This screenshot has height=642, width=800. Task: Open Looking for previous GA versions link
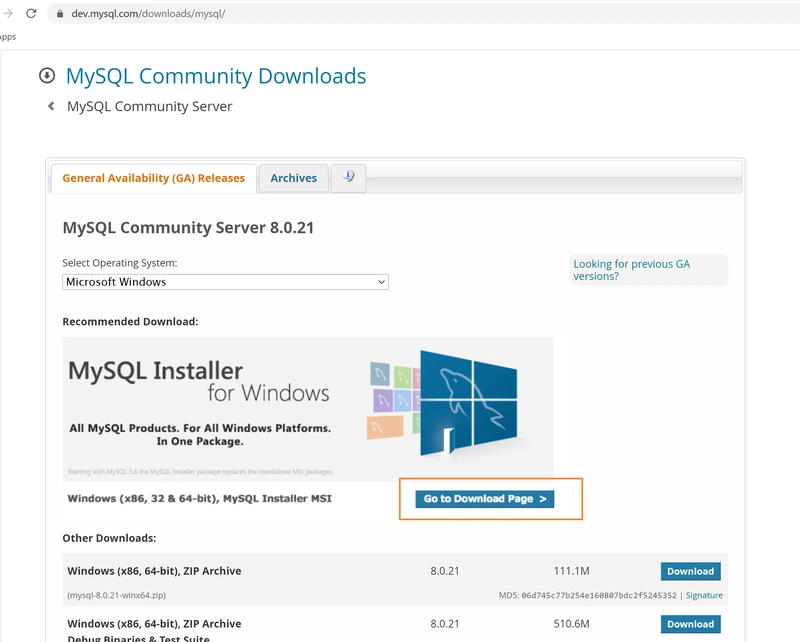[x=631, y=270]
